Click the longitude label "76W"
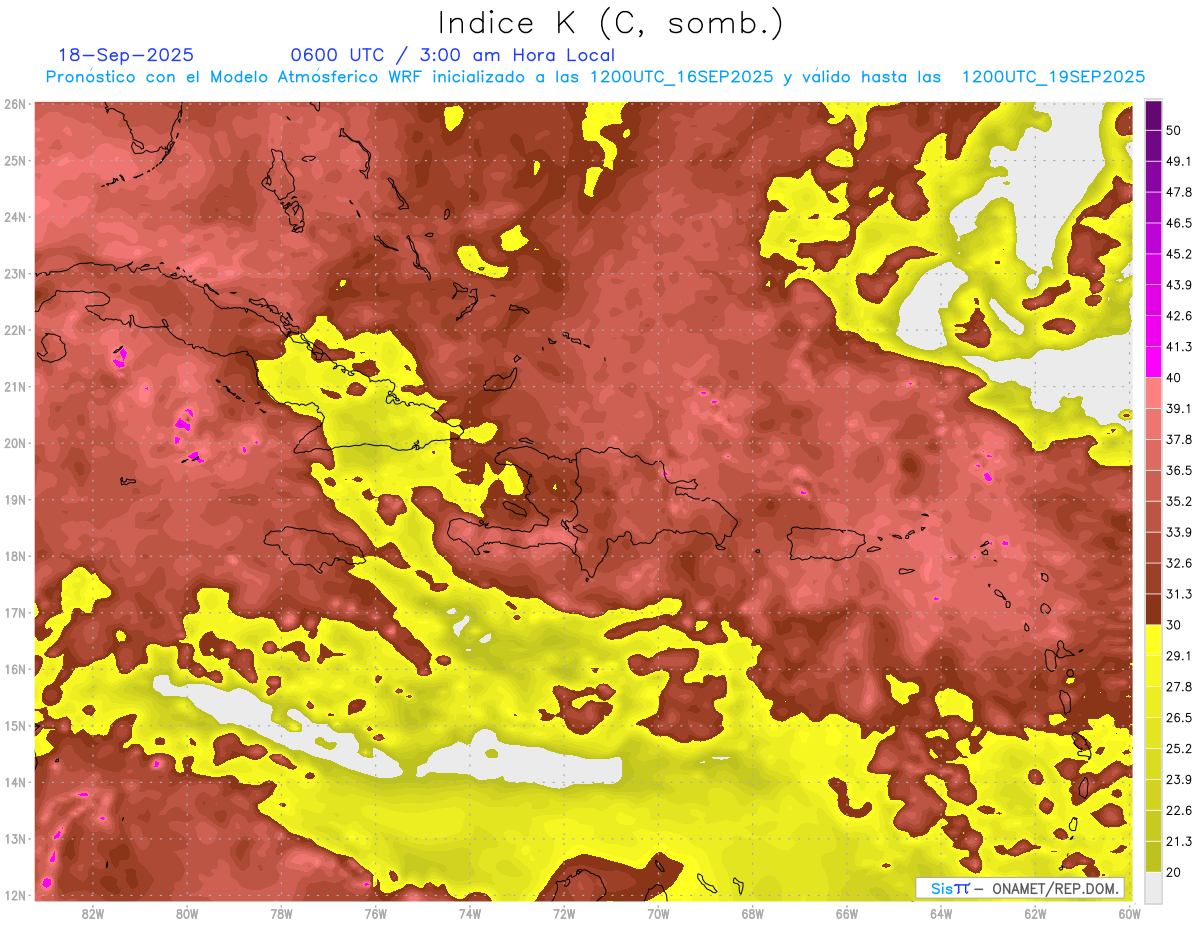This screenshot has height=927, width=1200. 375,913
